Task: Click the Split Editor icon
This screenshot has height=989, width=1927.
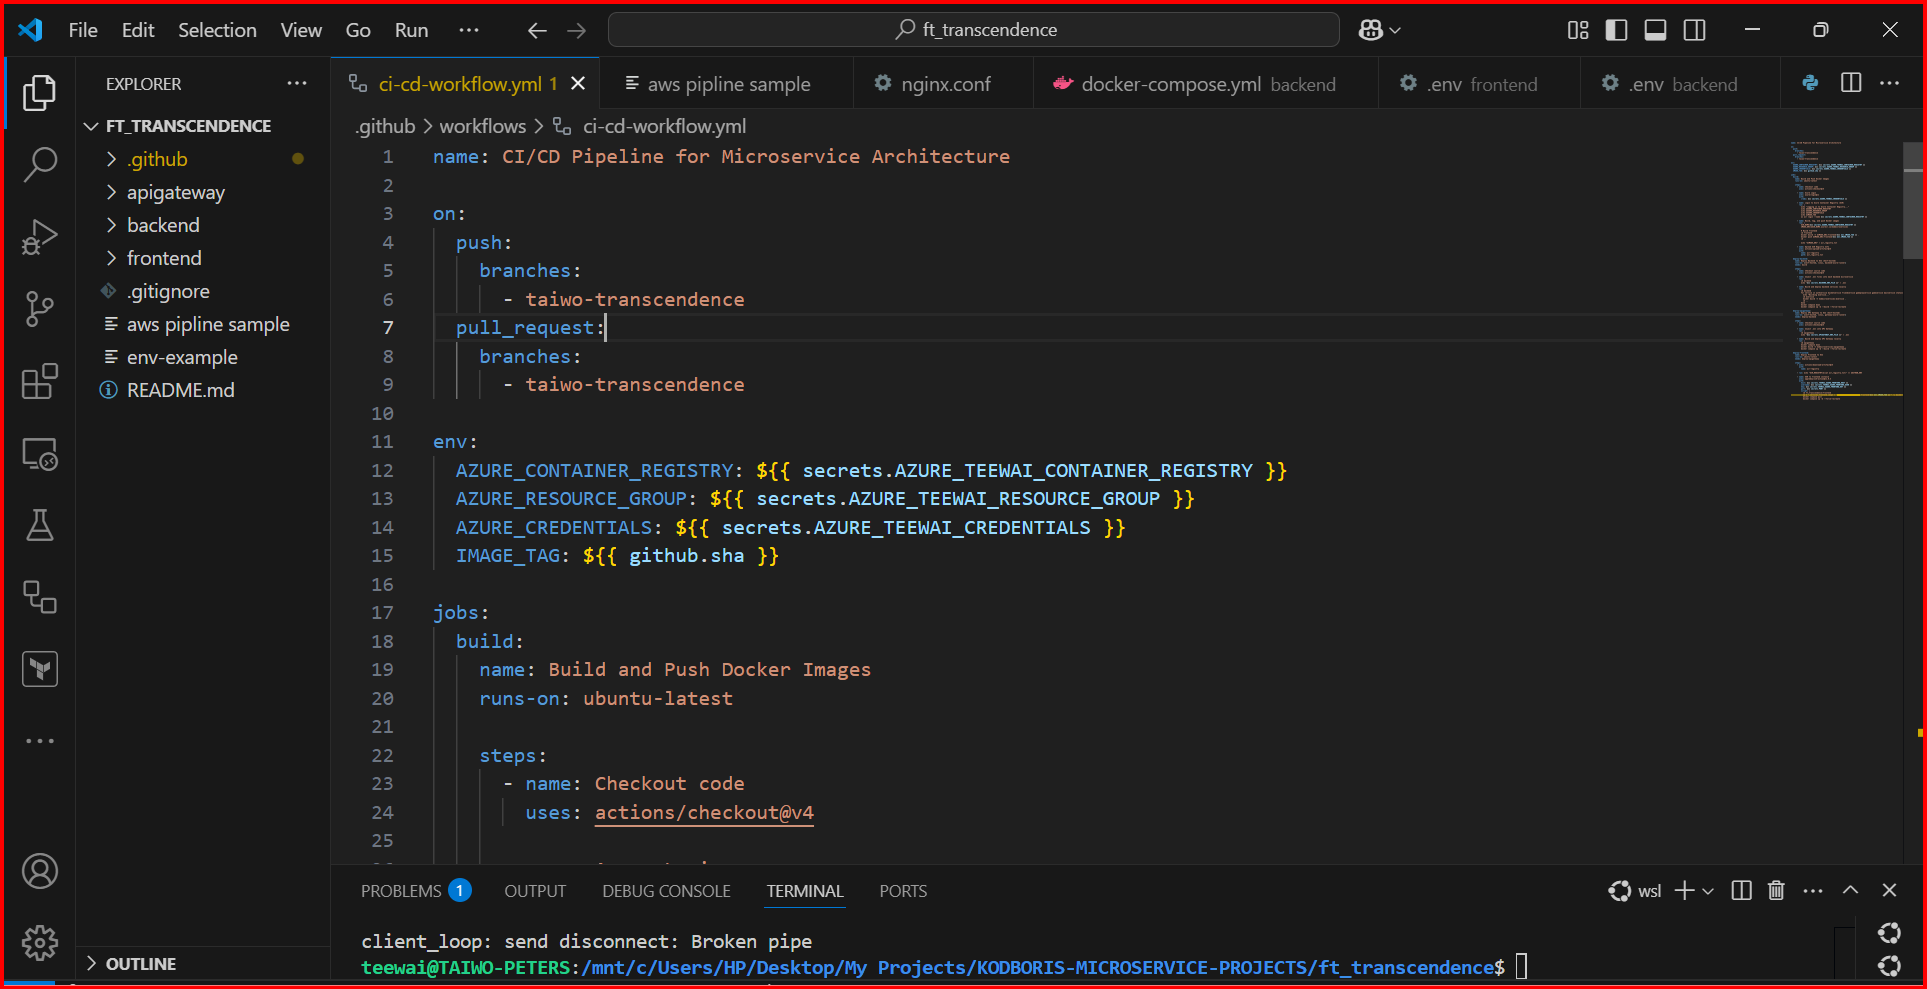Action: pos(1850,83)
